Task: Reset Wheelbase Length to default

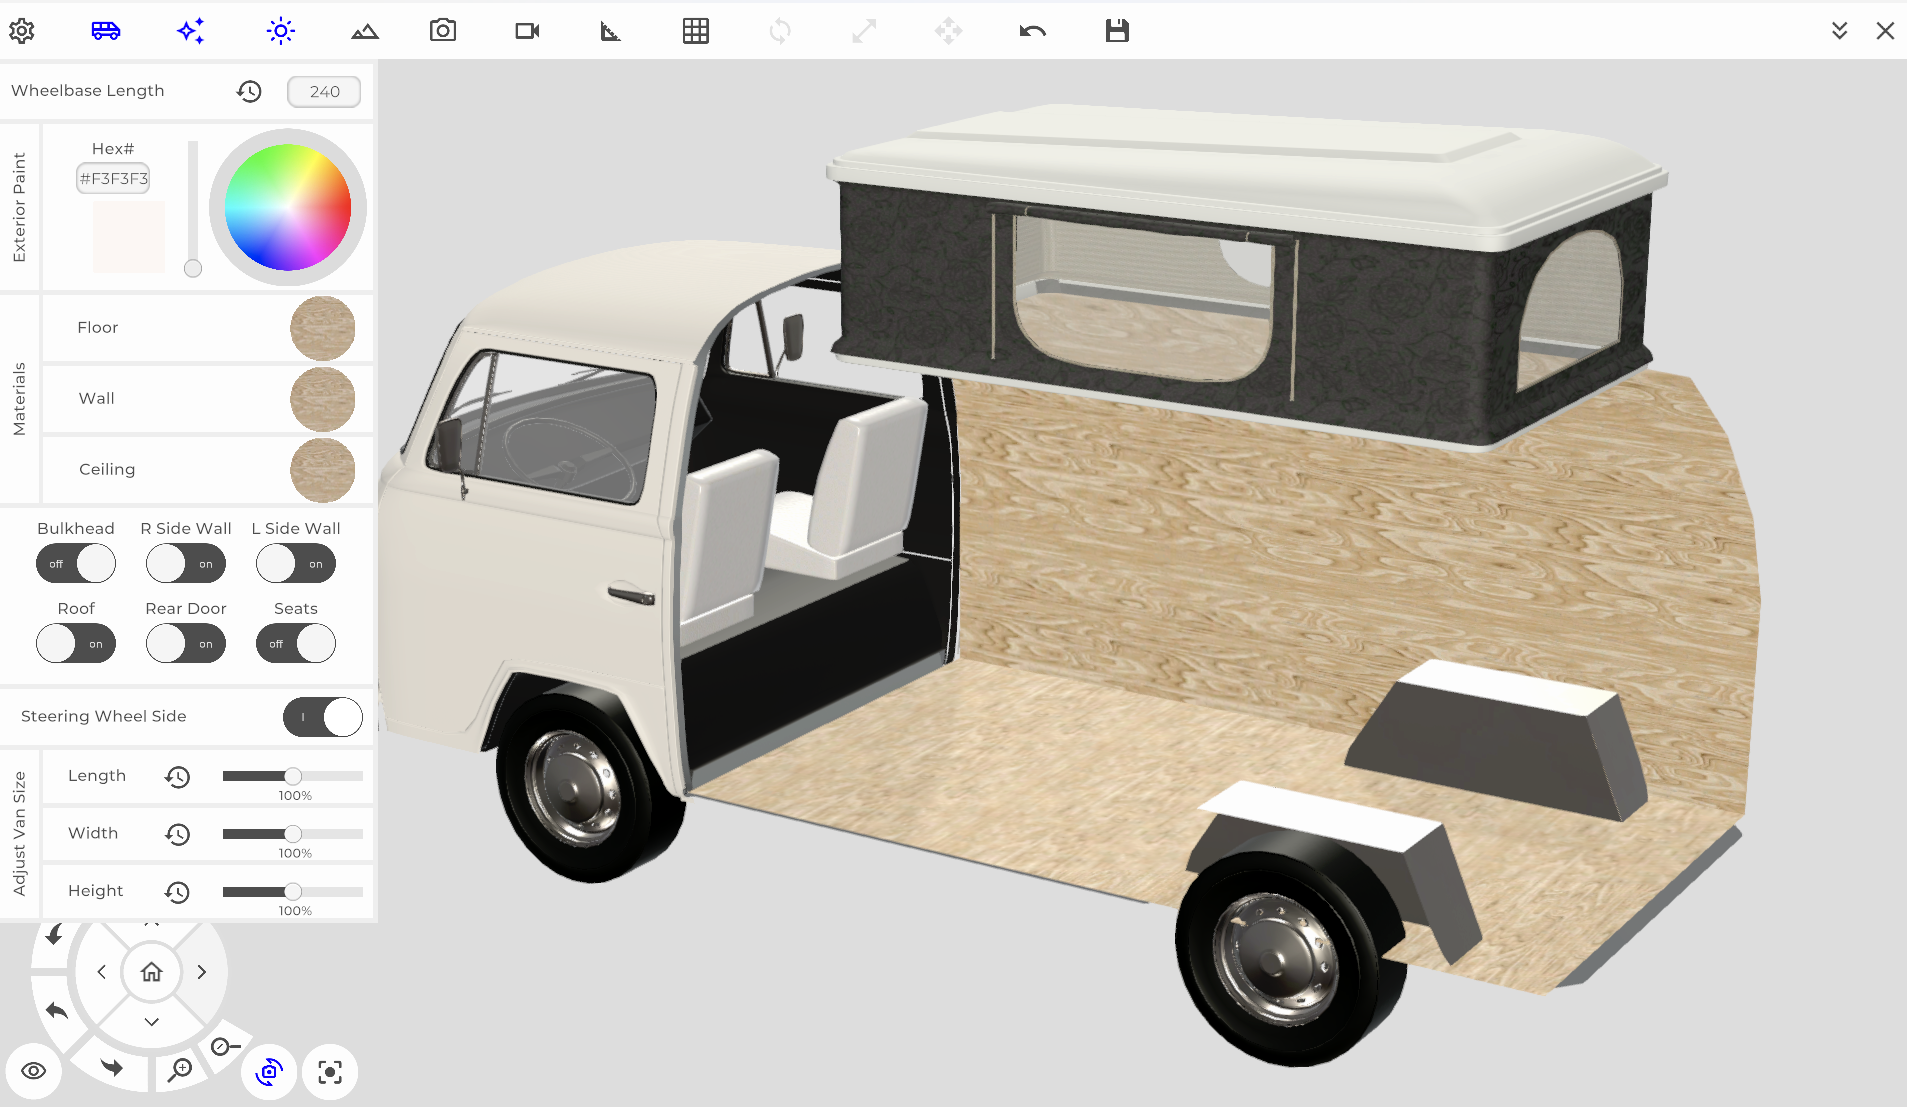Action: (x=249, y=91)
